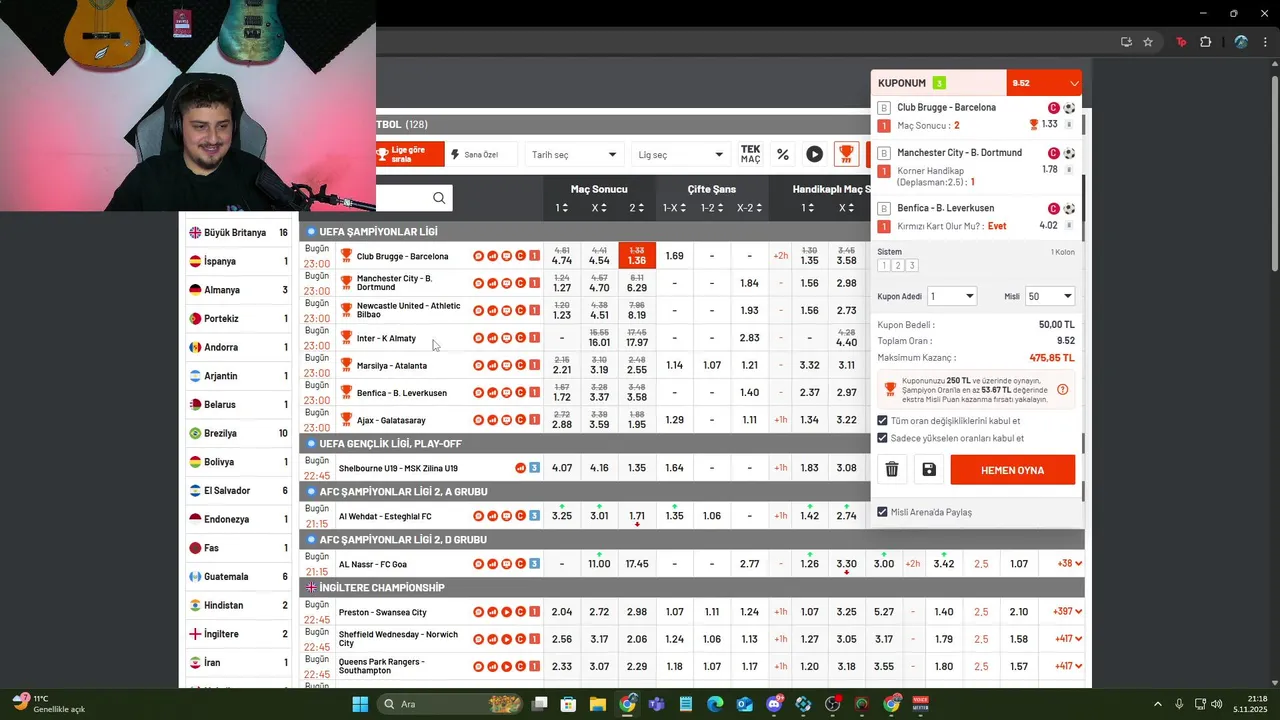Open the percent odds filter icon

click(783, 154)
